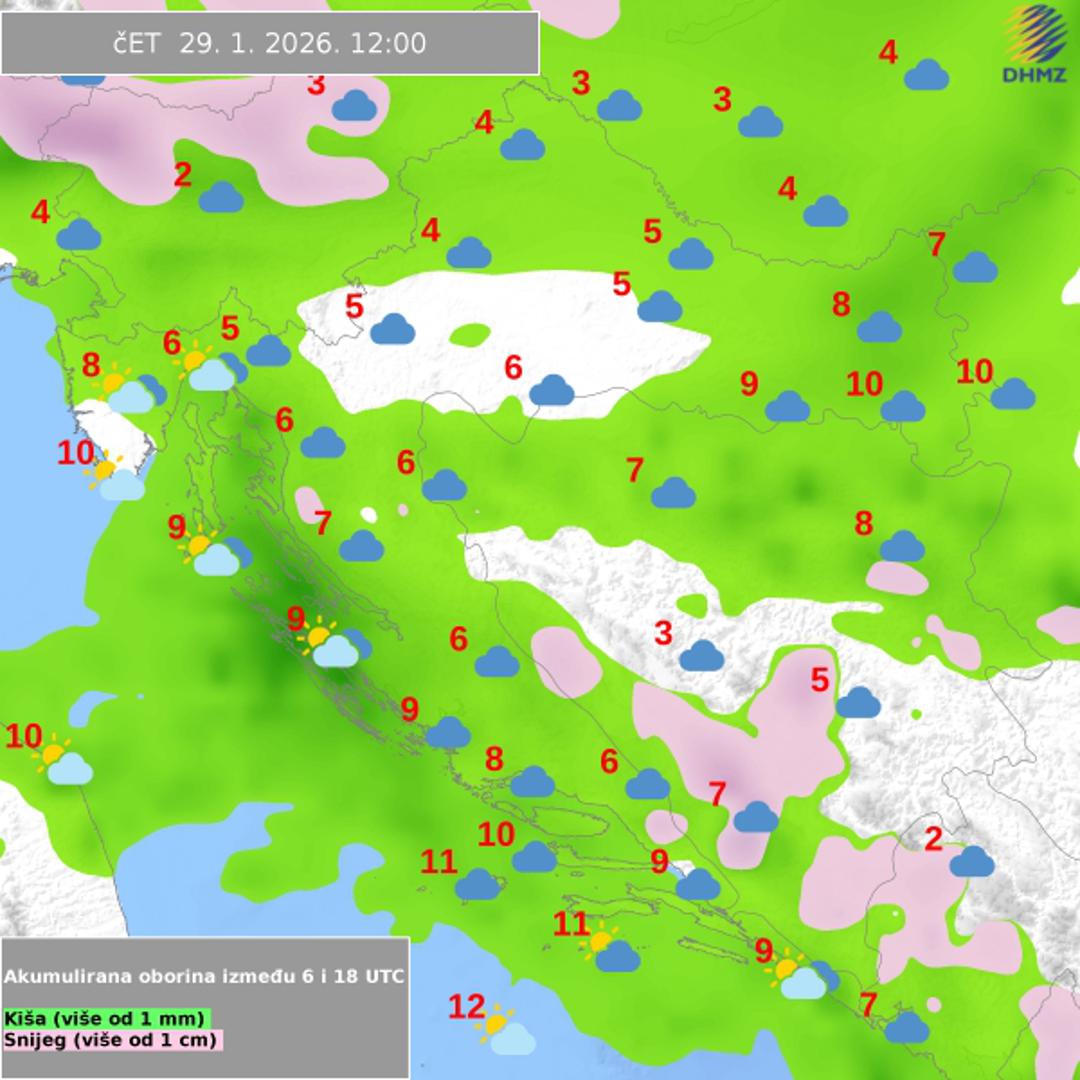
Task: Click the partly sunny icon beside temperature 12
Action: point(508,1032)
